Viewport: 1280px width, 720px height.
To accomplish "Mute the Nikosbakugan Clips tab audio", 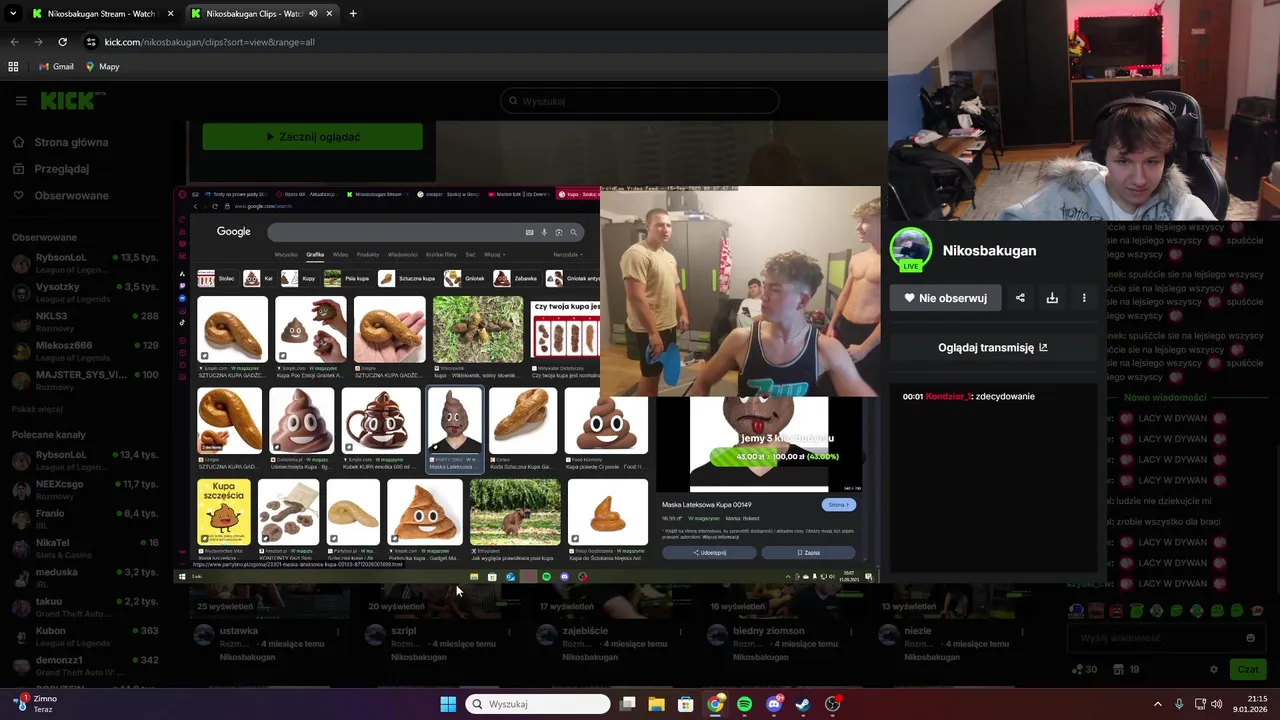I will point(313,14).
